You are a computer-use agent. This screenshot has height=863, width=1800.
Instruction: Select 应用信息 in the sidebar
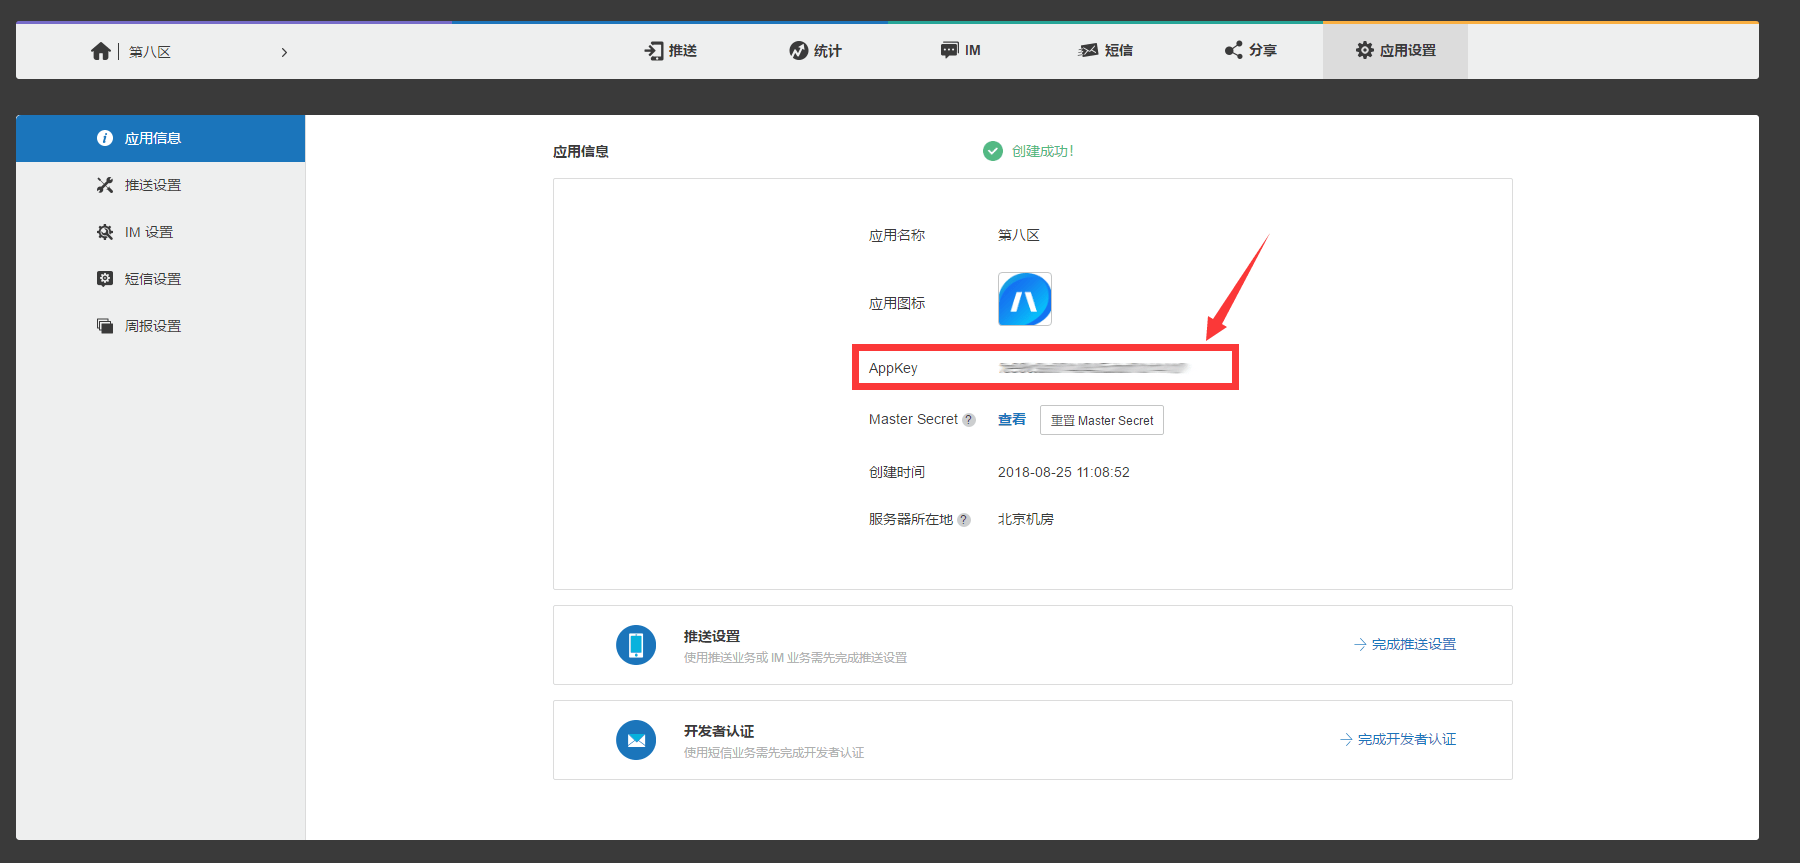152,139
